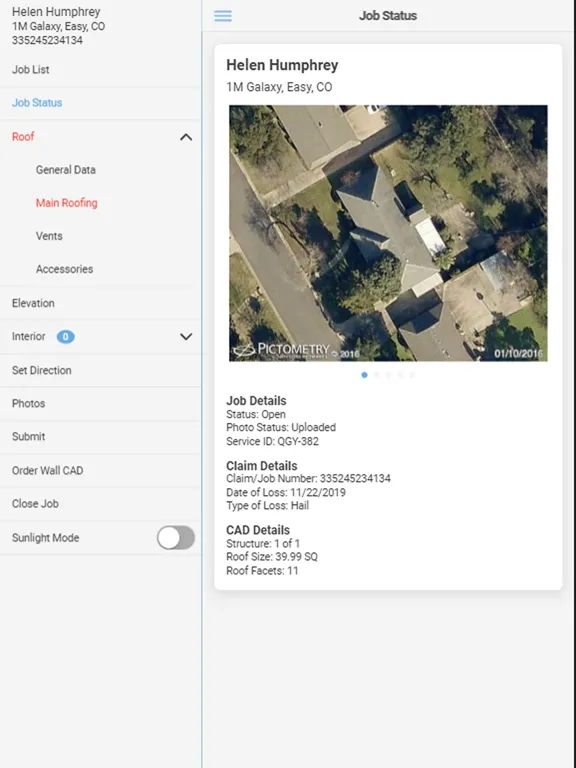Click Structure: 1 of 1
The width and height of the screenshot is (576, 768).
(x=263, y=544)
